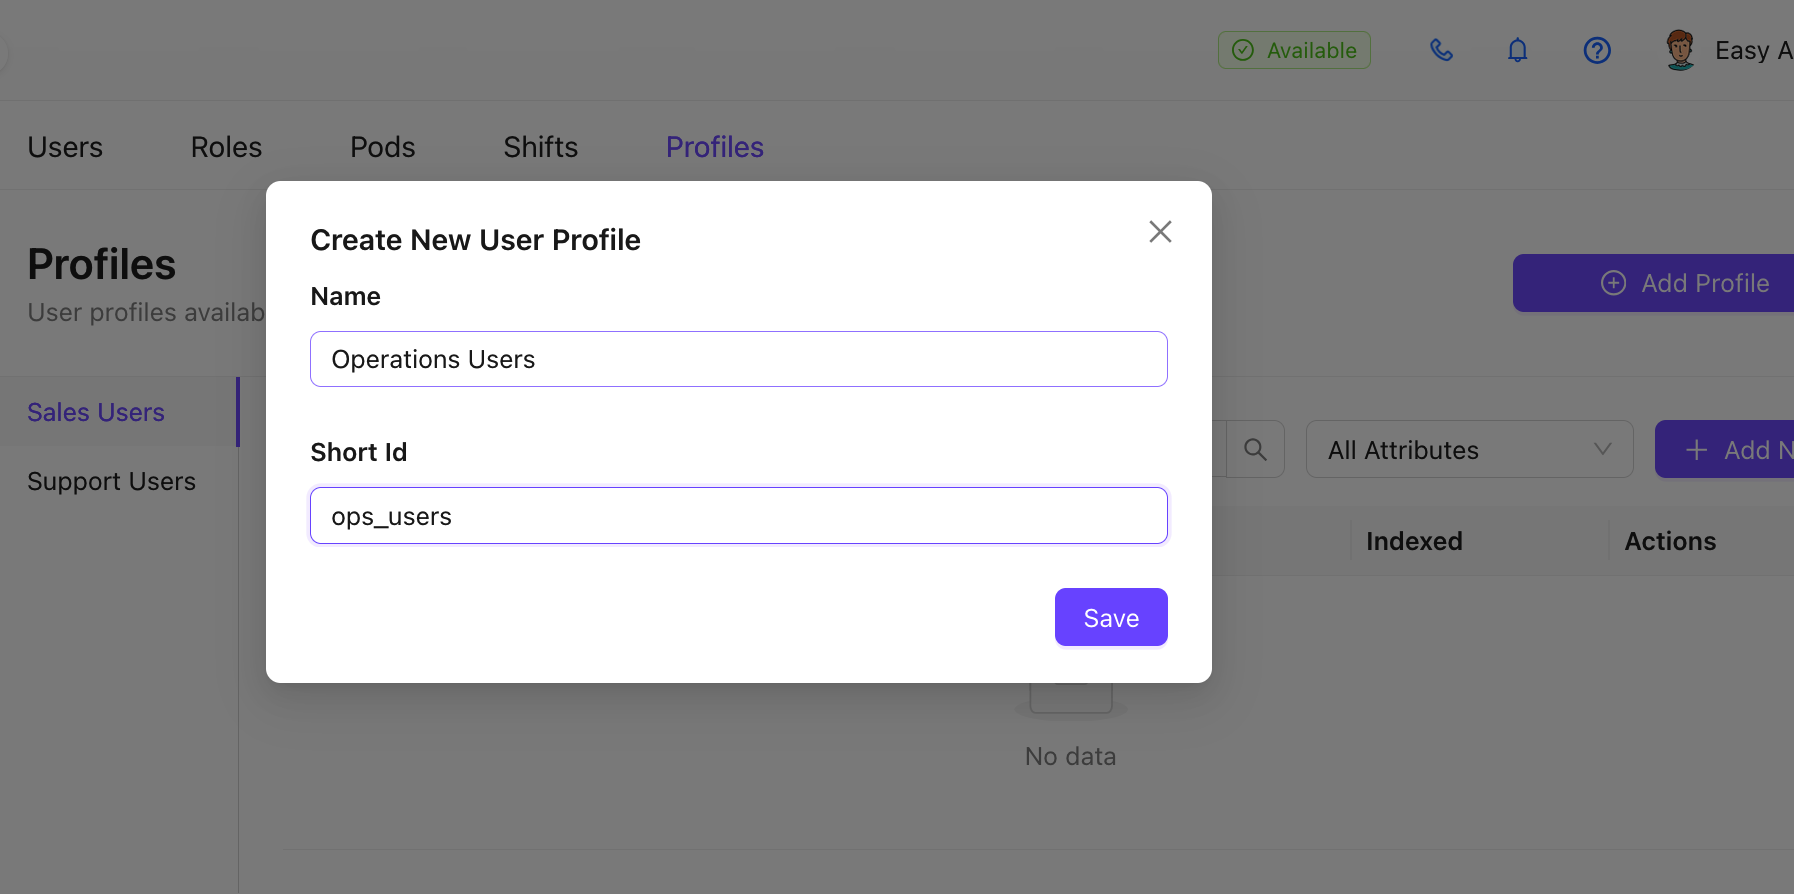Click the Add Profile button

pos(1653,283)
